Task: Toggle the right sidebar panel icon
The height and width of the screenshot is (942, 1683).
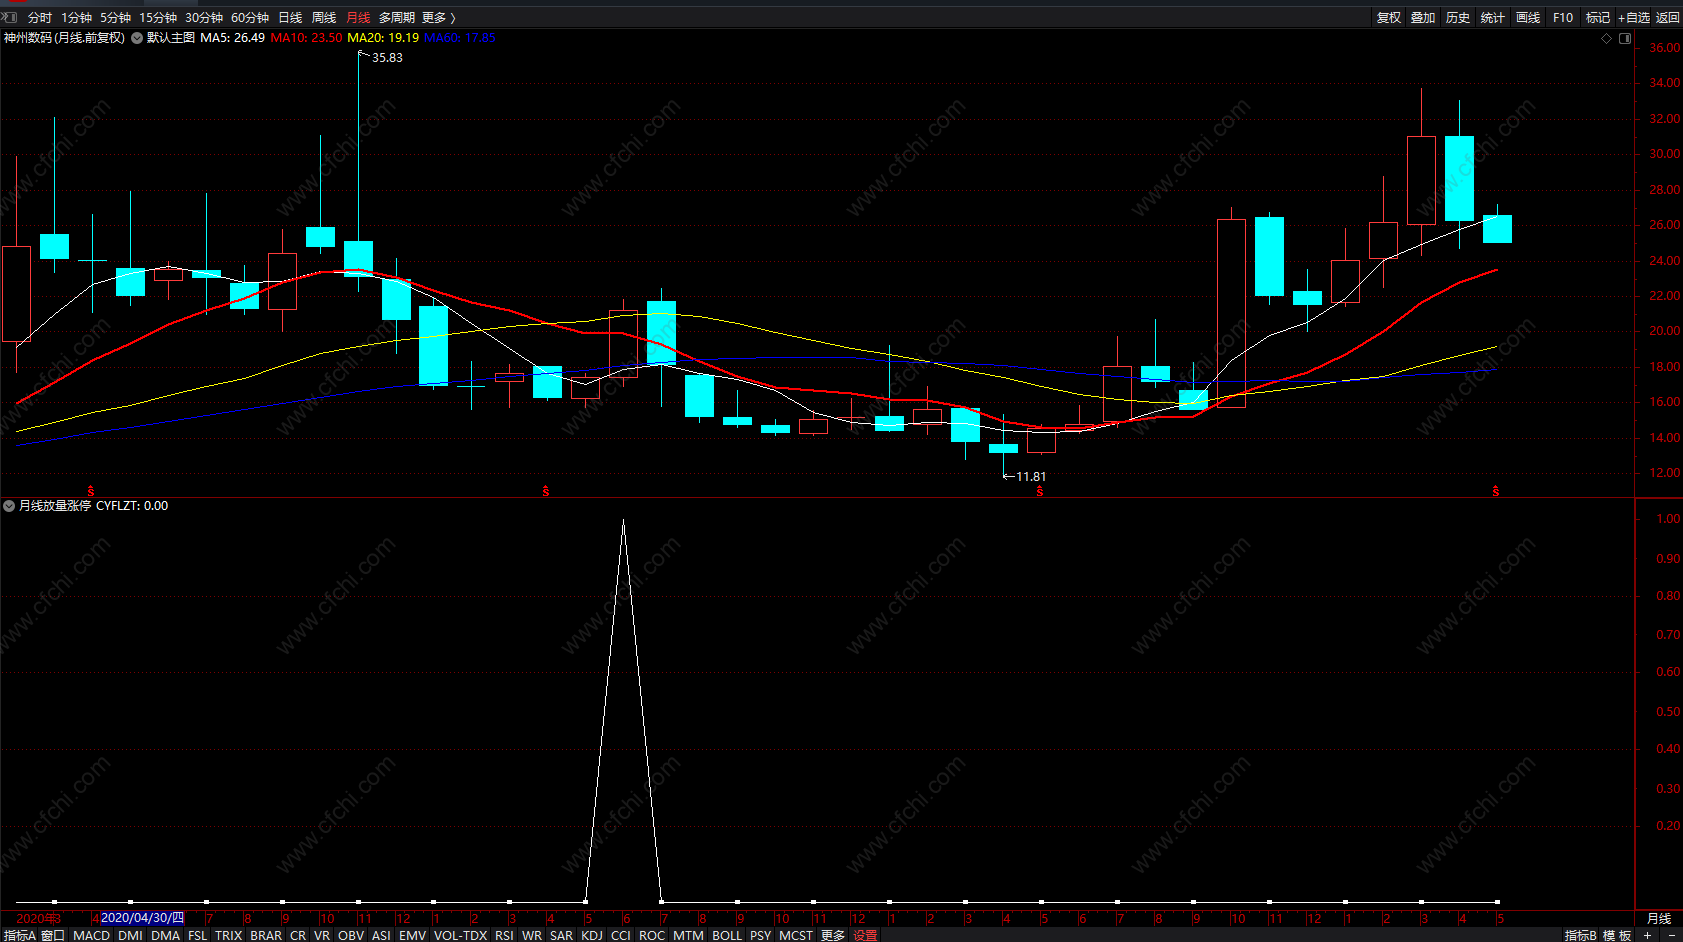Action: [x=1625, y=38]
